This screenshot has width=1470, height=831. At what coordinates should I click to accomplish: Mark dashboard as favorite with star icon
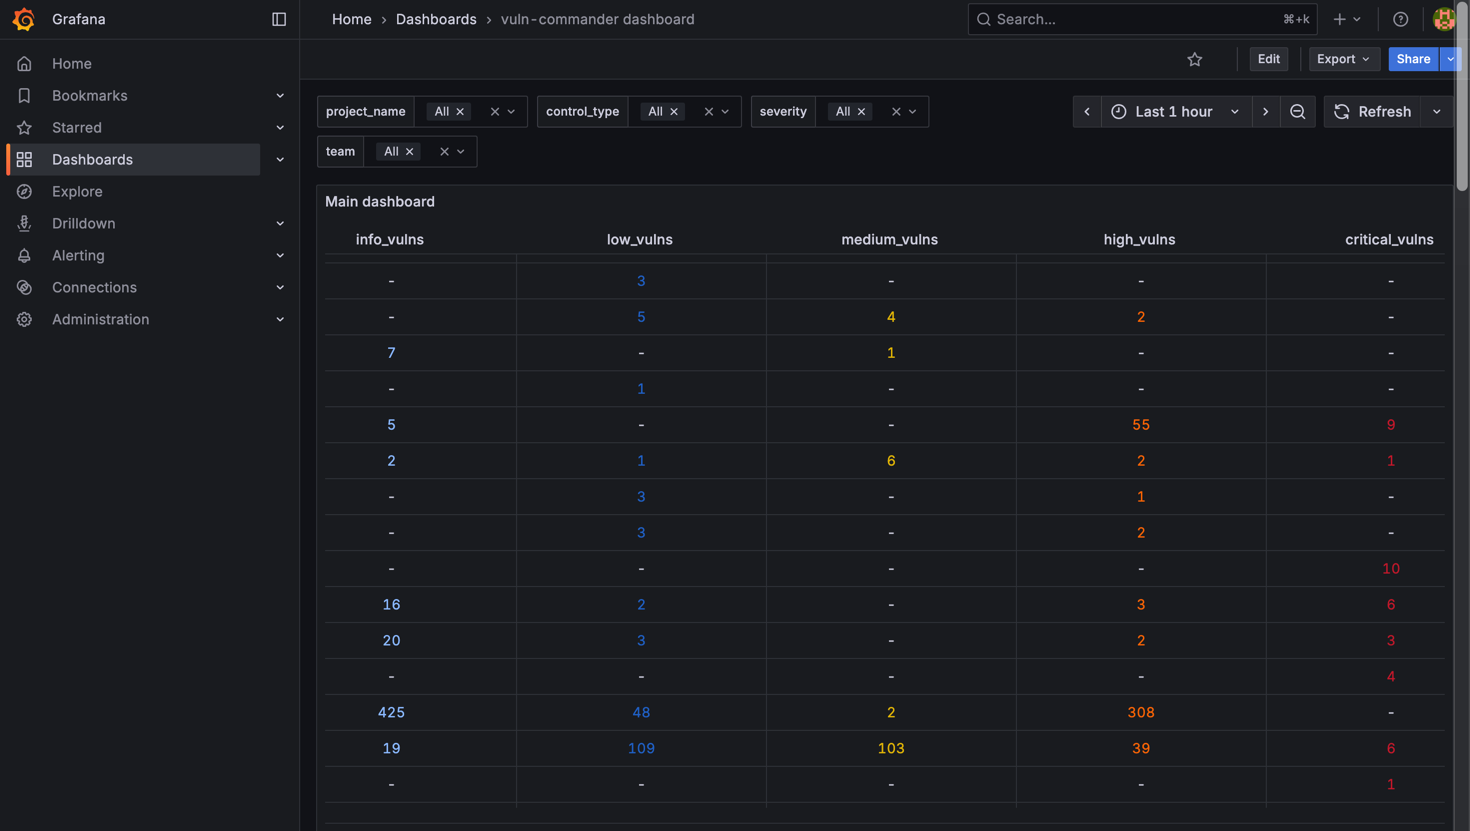(x=1195, y=59)
